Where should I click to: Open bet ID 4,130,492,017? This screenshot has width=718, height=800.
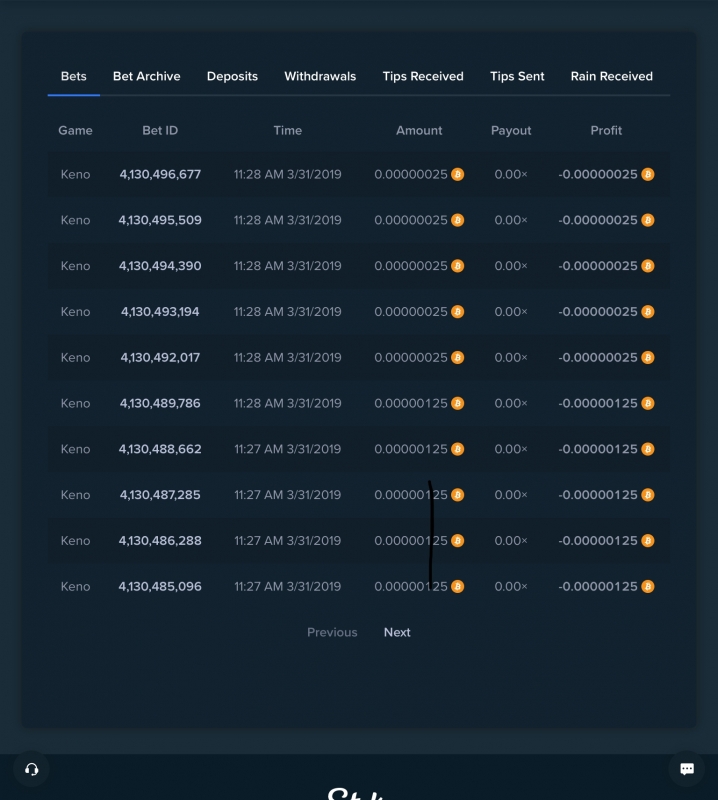(160, 358)
